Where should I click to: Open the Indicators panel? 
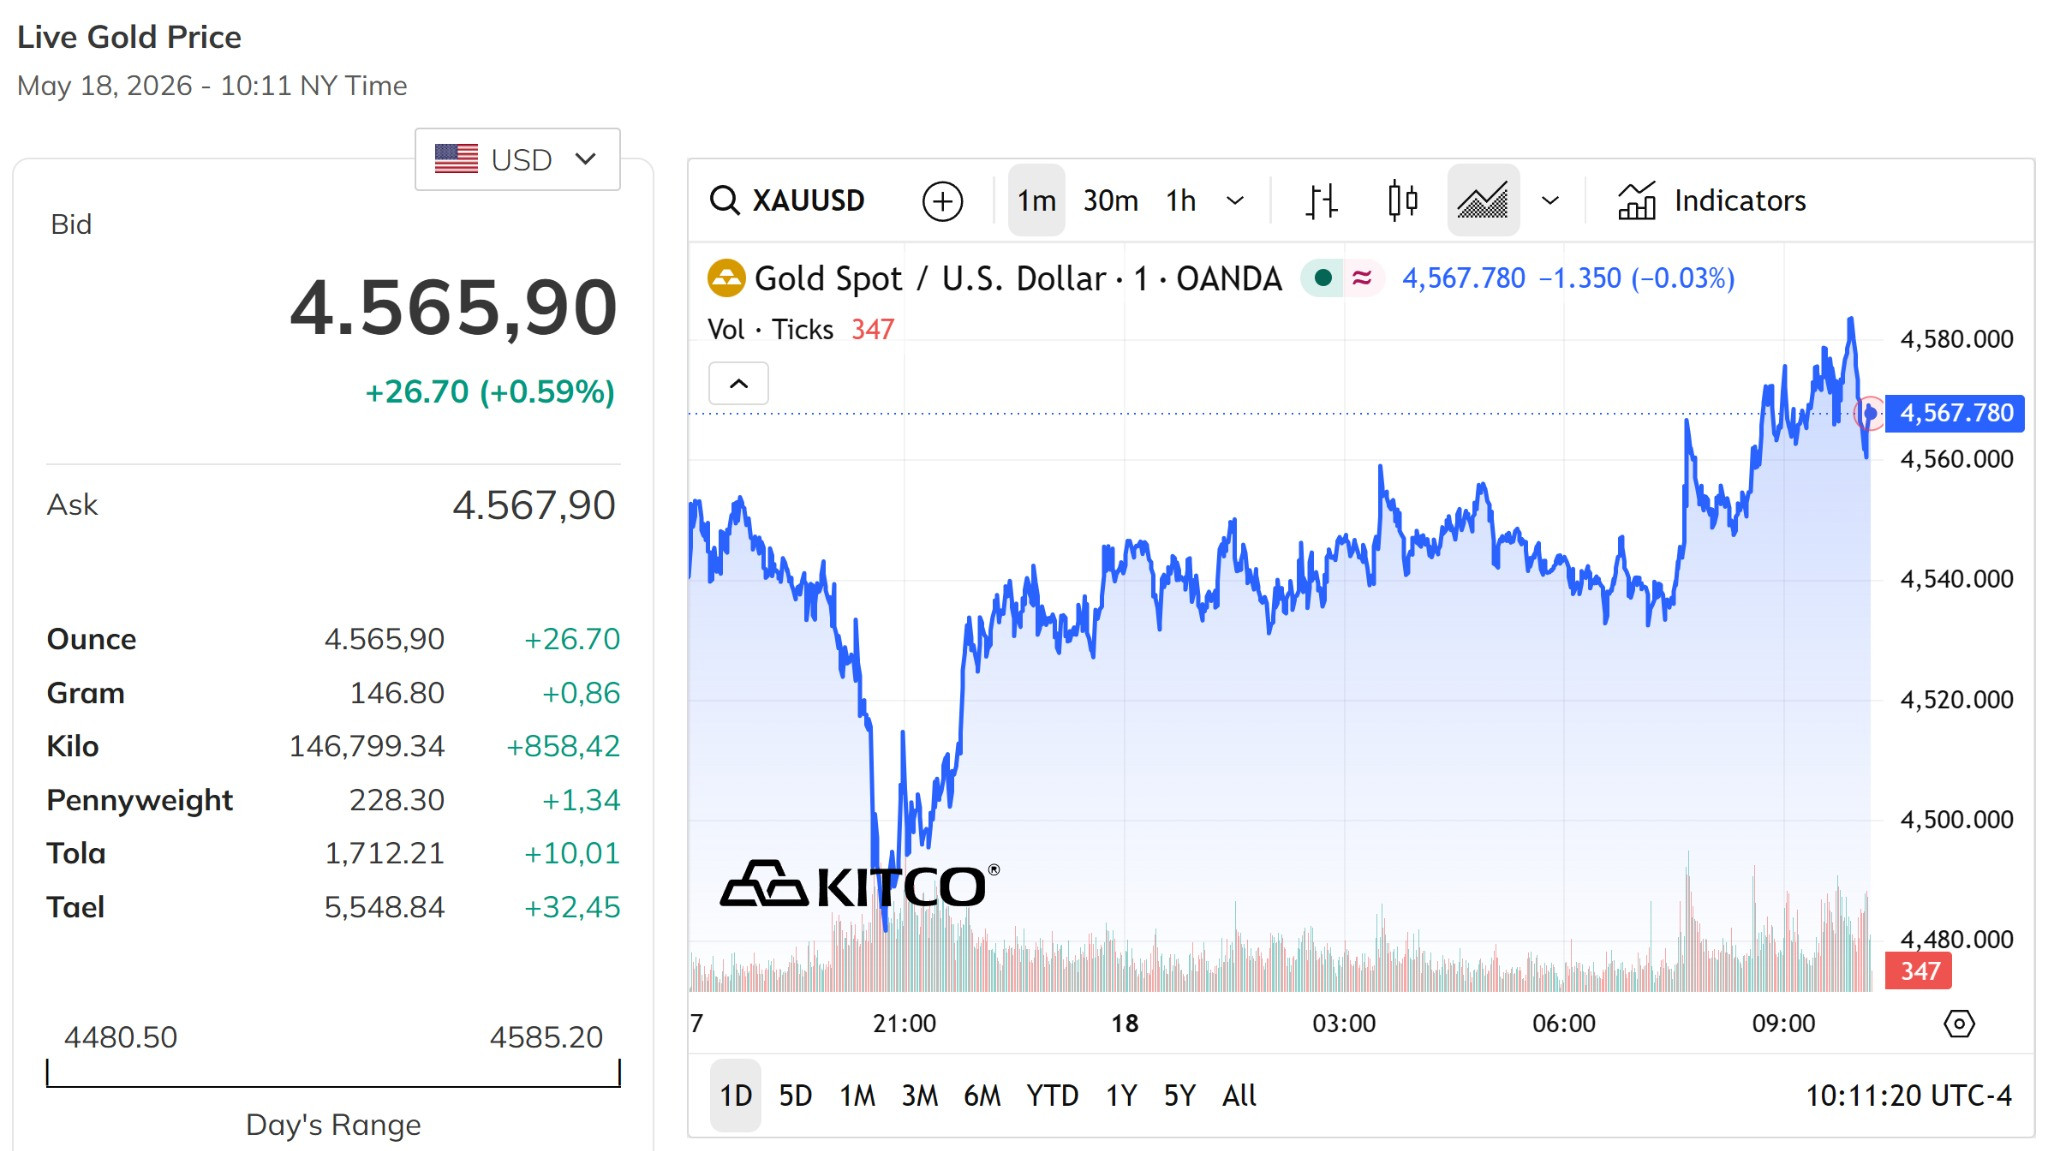1712,201
